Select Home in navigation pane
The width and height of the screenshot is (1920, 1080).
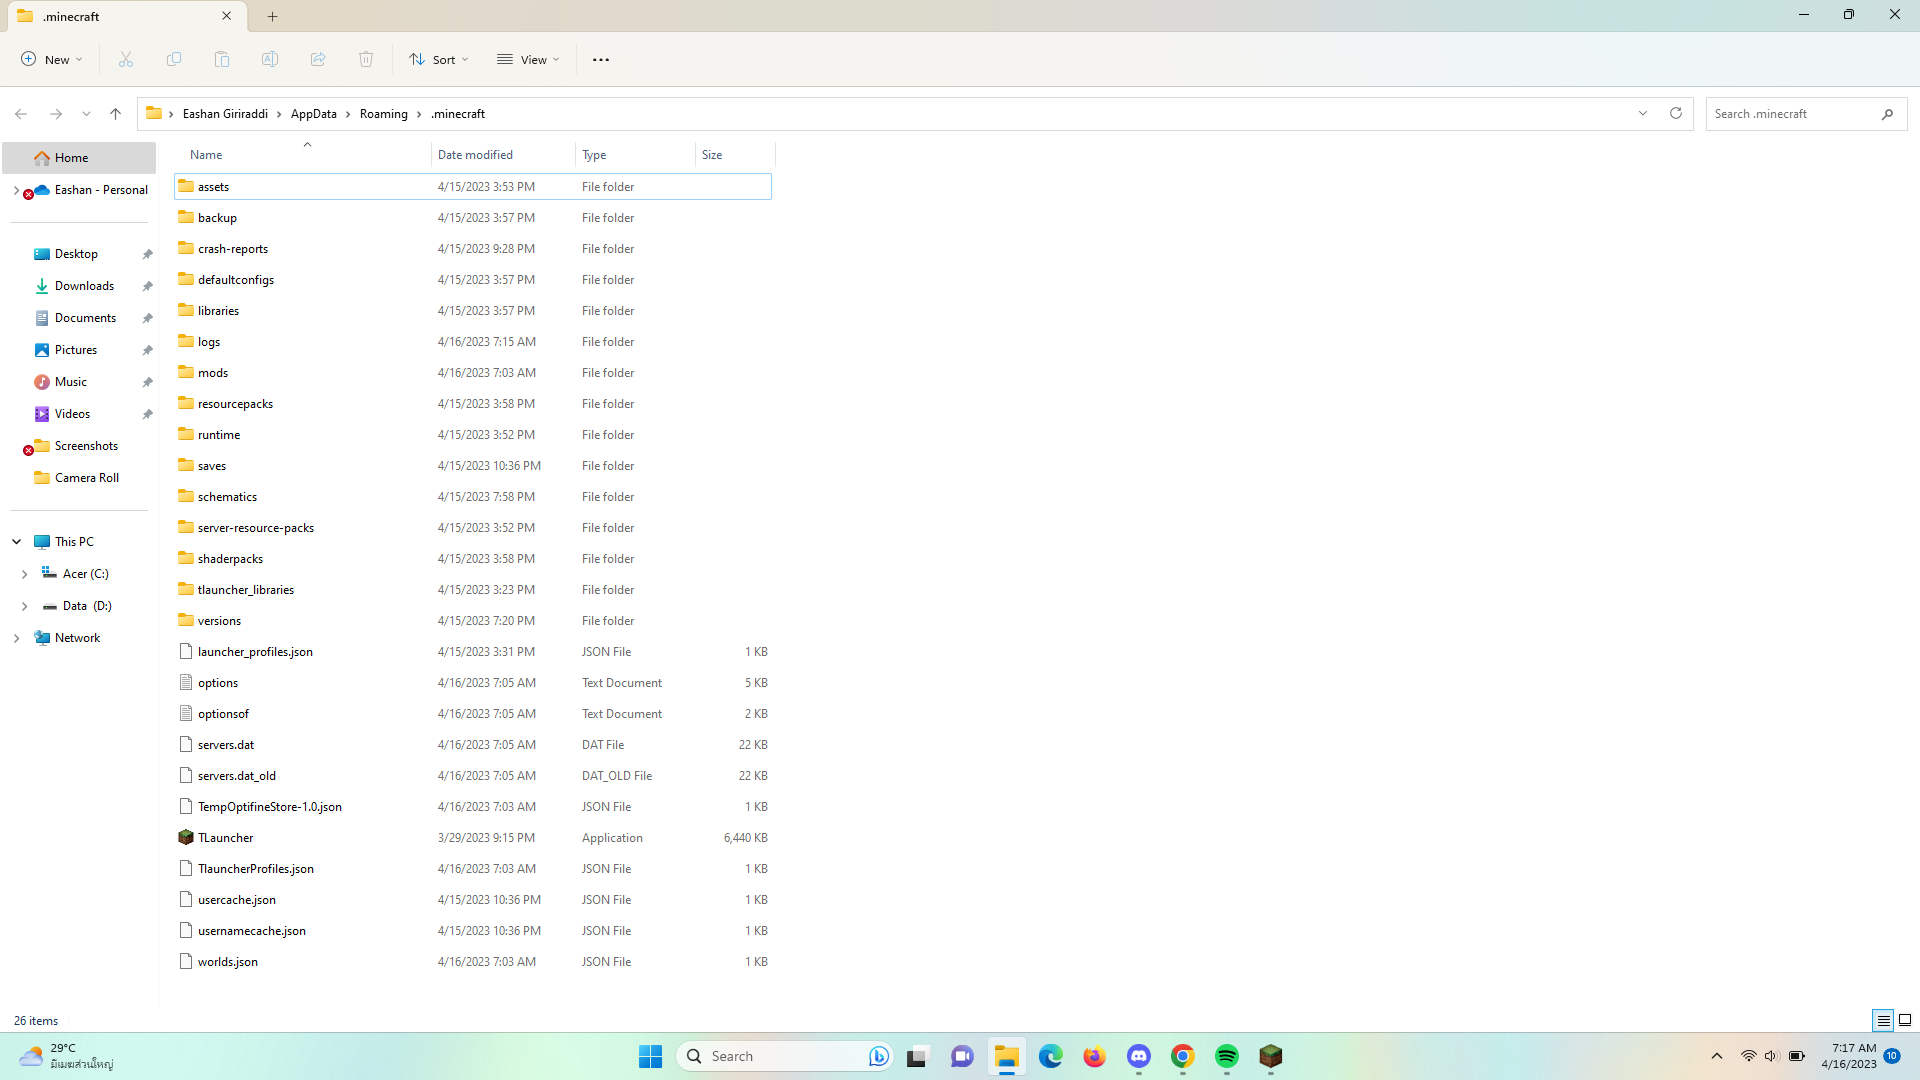click(79, 158)
